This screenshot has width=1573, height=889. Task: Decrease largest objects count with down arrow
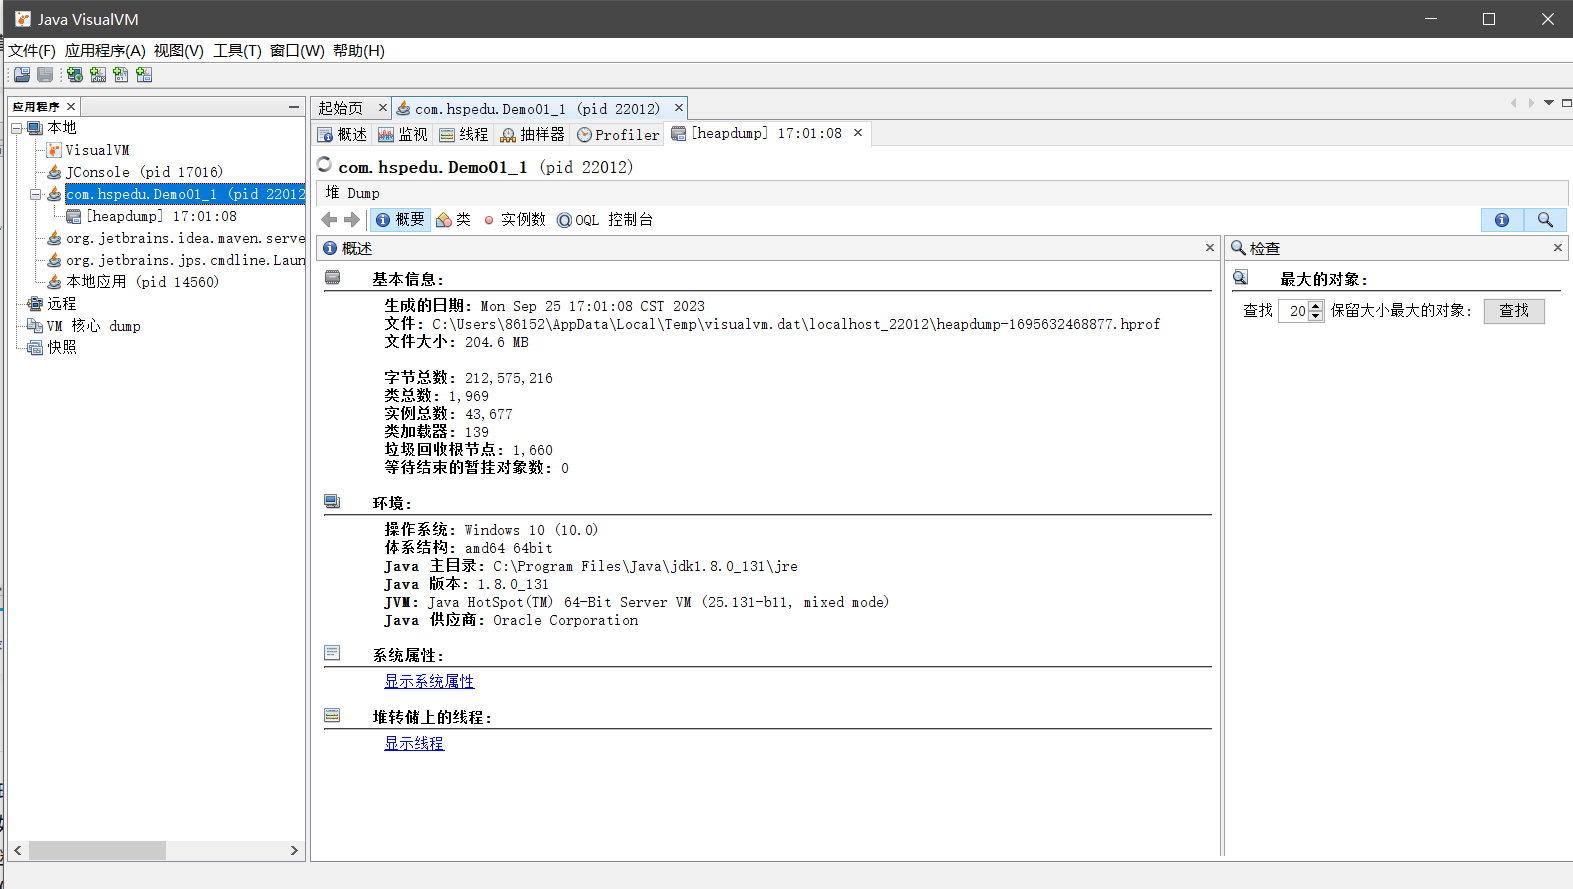(x=1316, y=316)
